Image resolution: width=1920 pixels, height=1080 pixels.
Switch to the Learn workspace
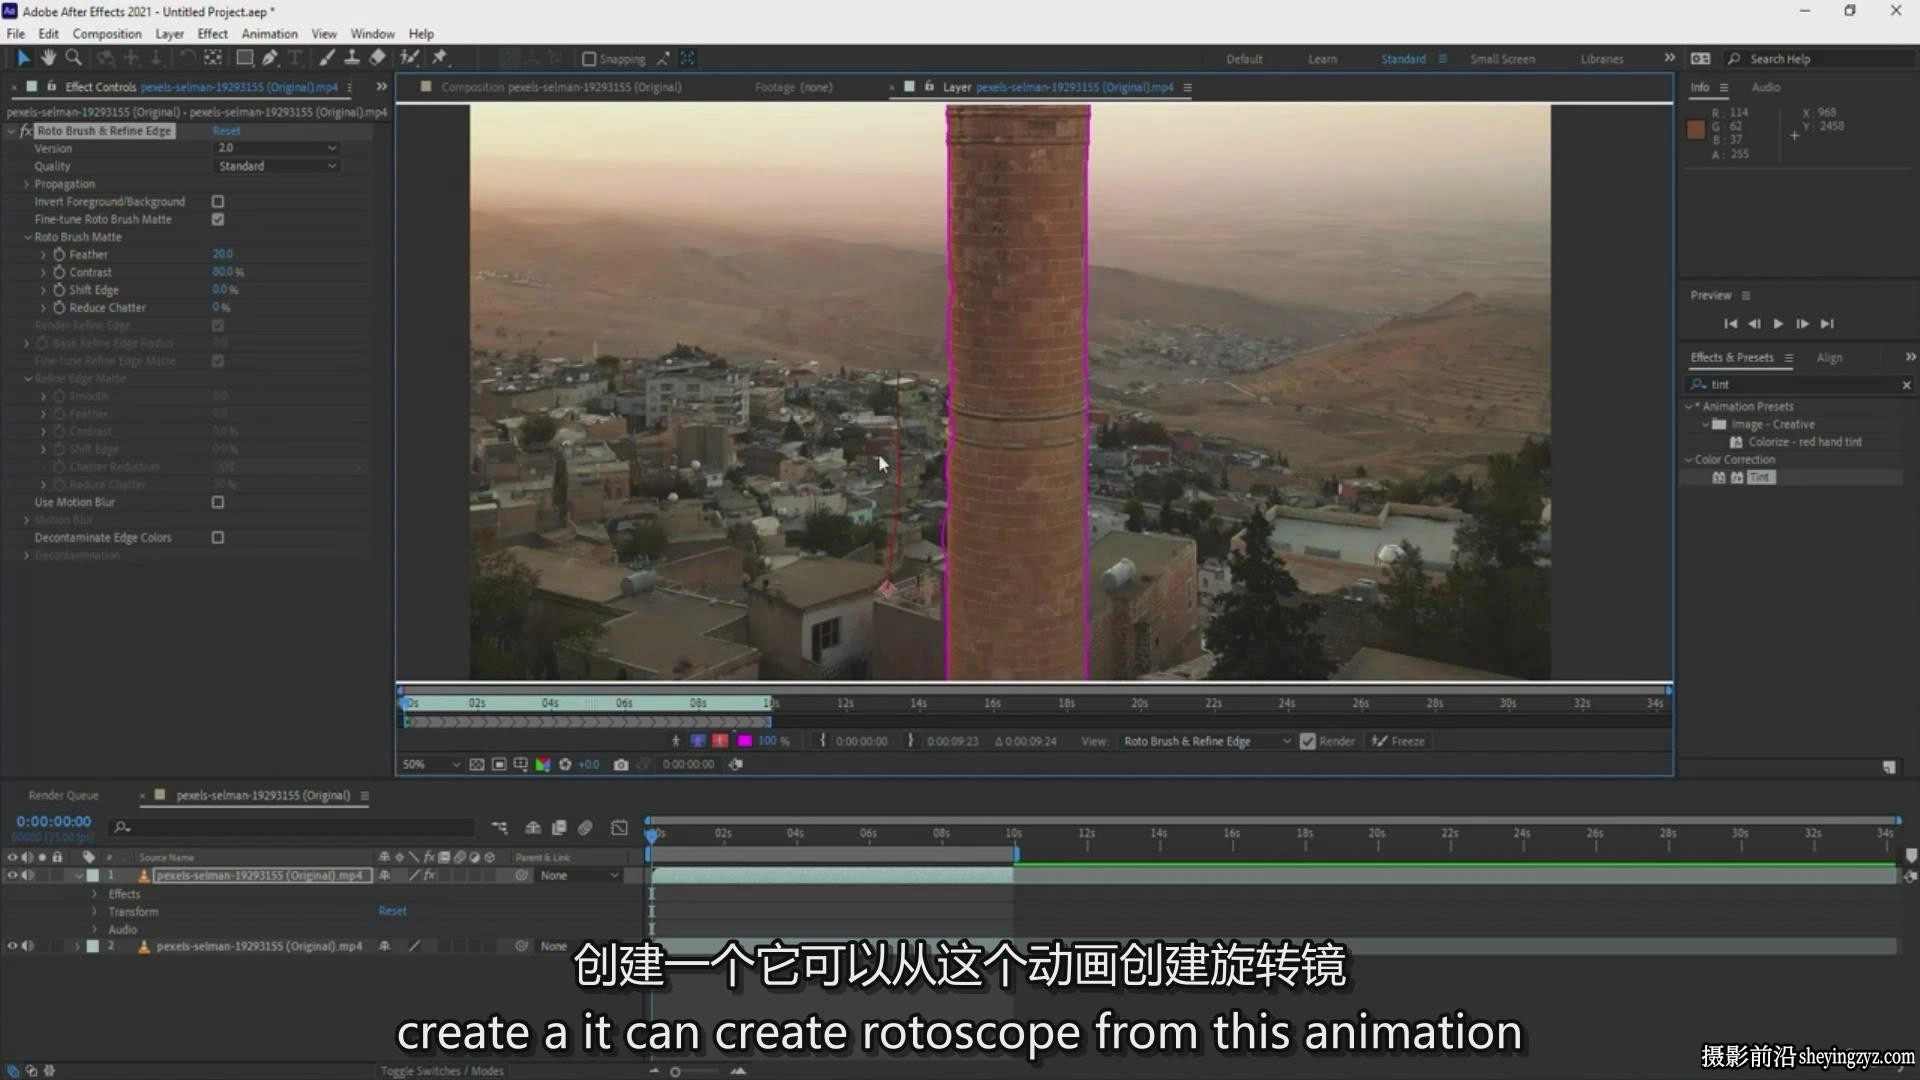(1322, 59)
